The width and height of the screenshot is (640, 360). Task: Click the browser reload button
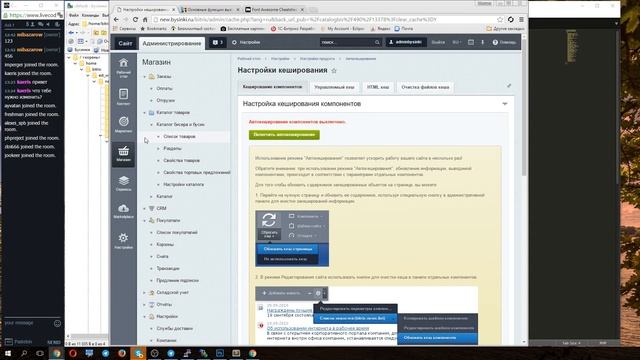(135, 20)
